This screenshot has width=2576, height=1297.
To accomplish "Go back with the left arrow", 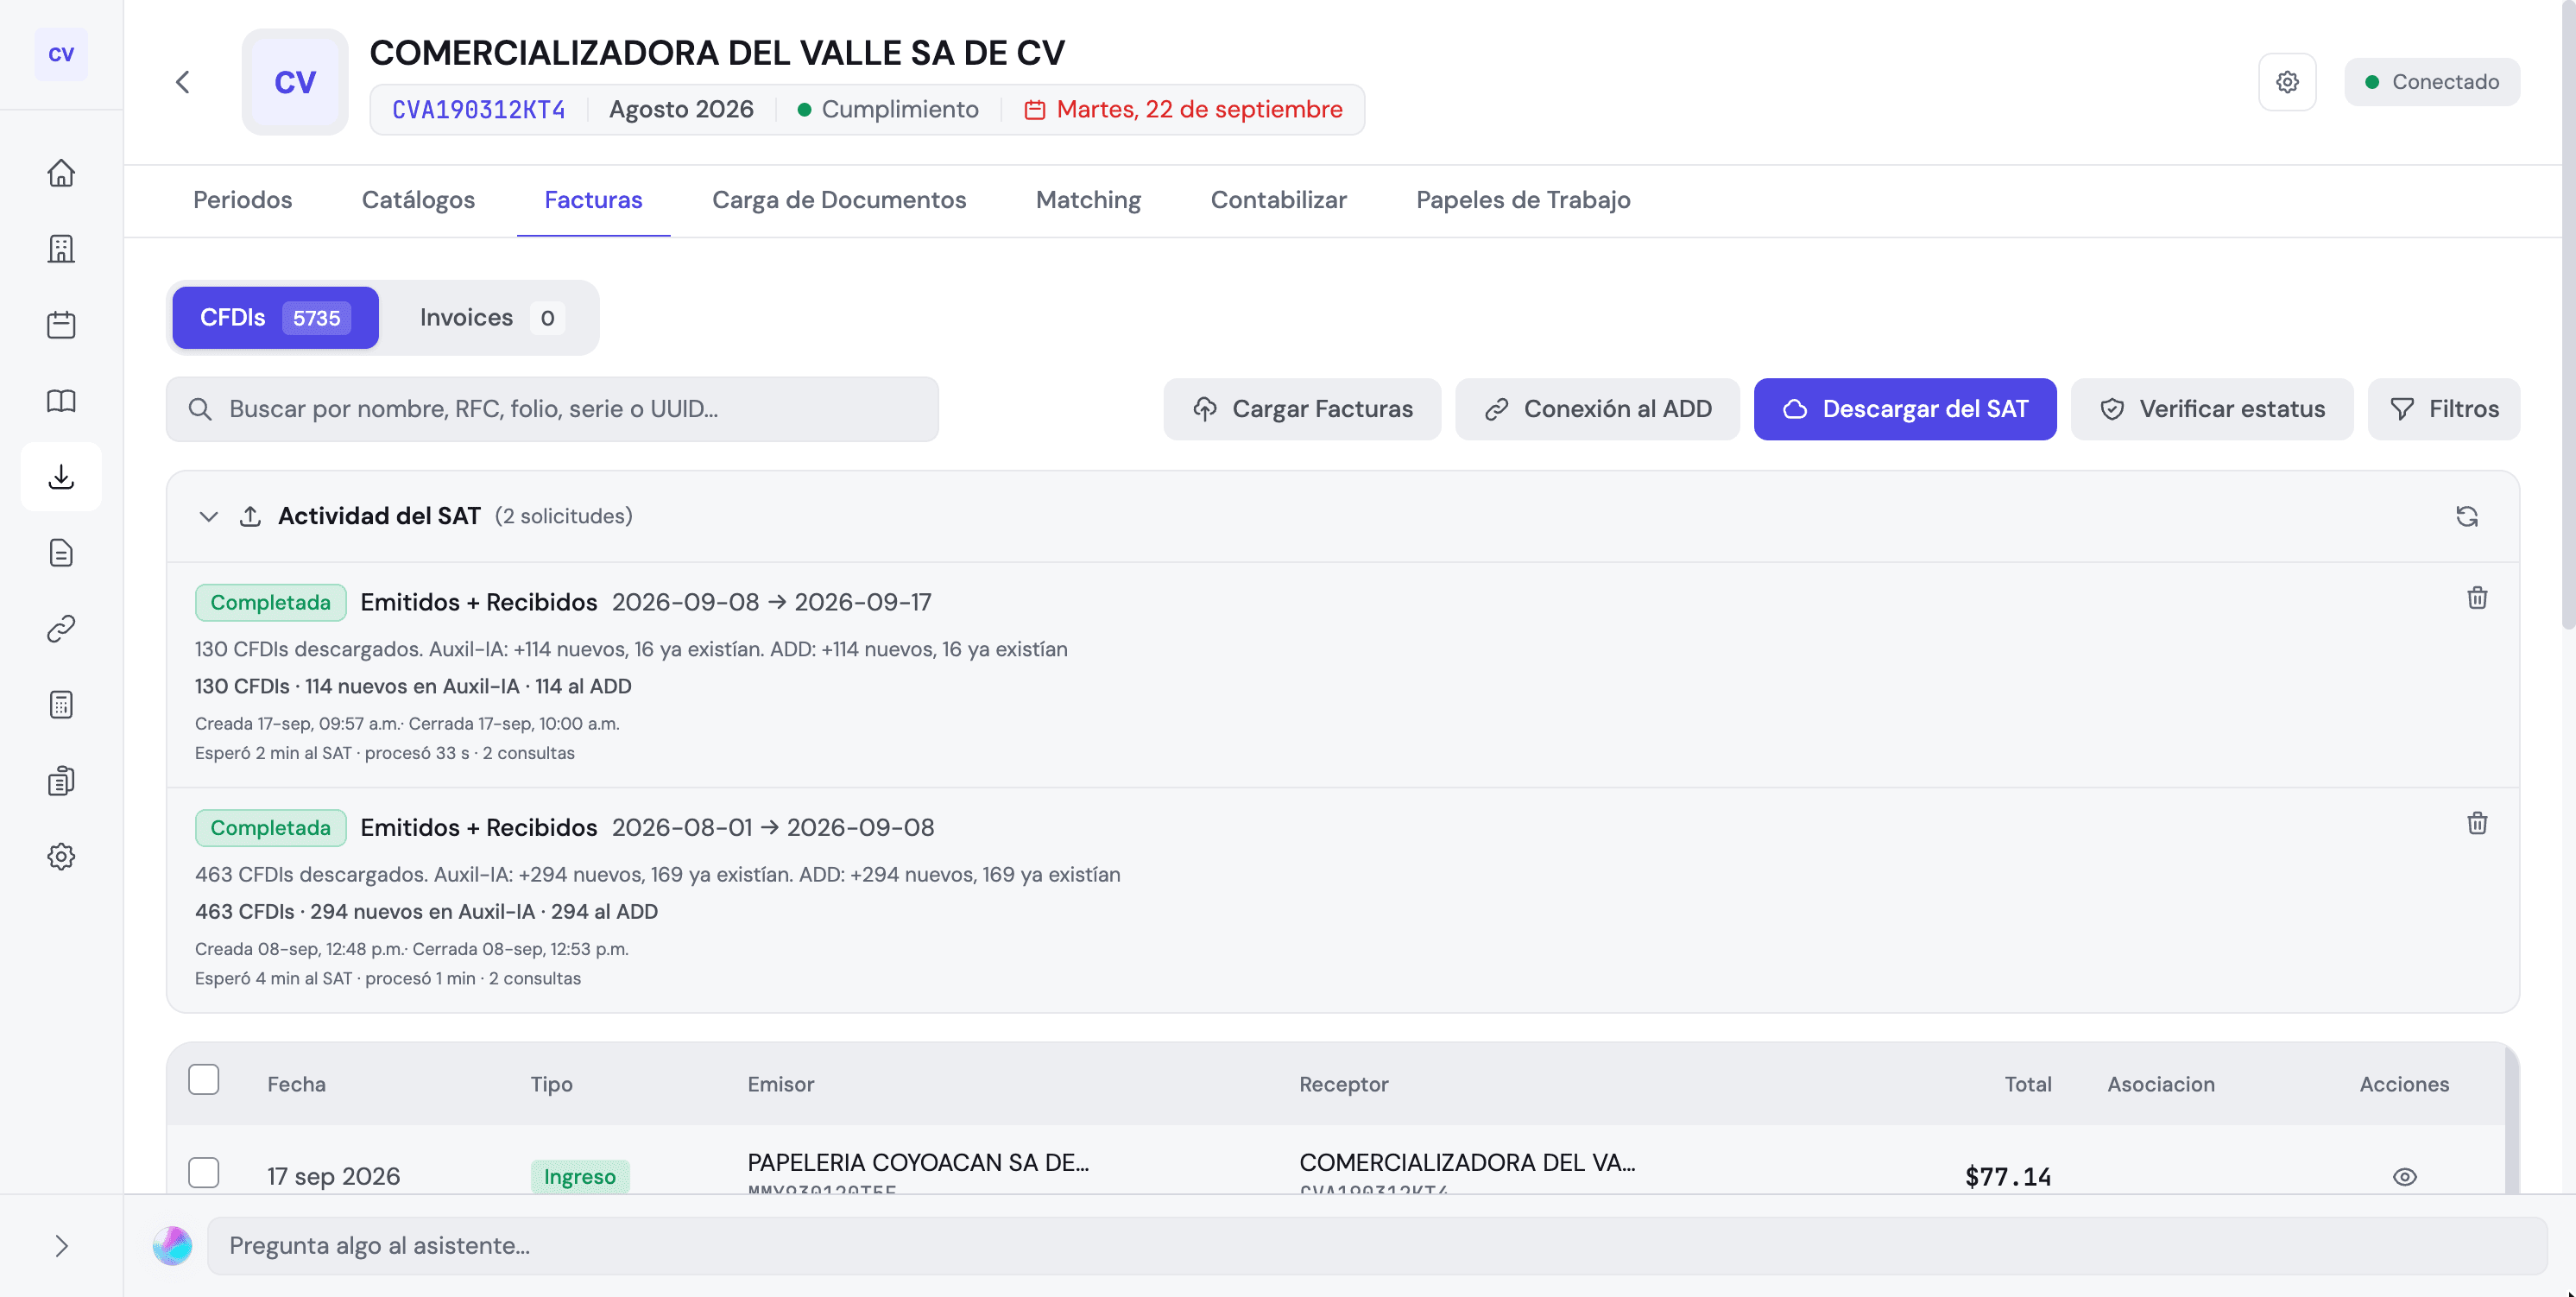I will click(182, 82).
